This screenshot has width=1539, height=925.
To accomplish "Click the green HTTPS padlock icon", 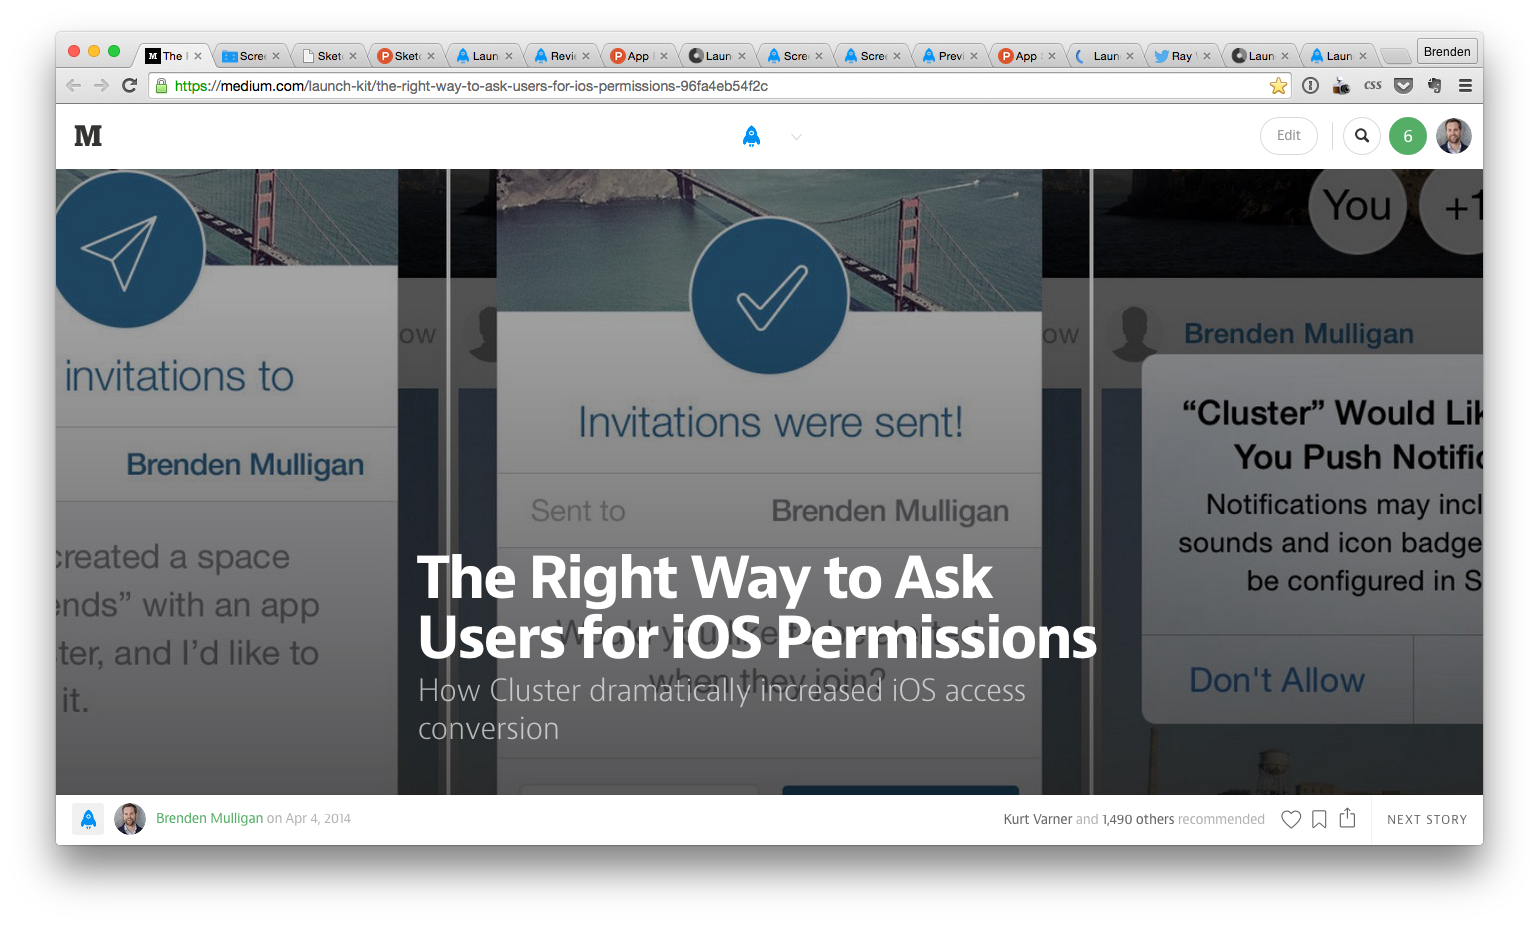I will tap(161, 86).
